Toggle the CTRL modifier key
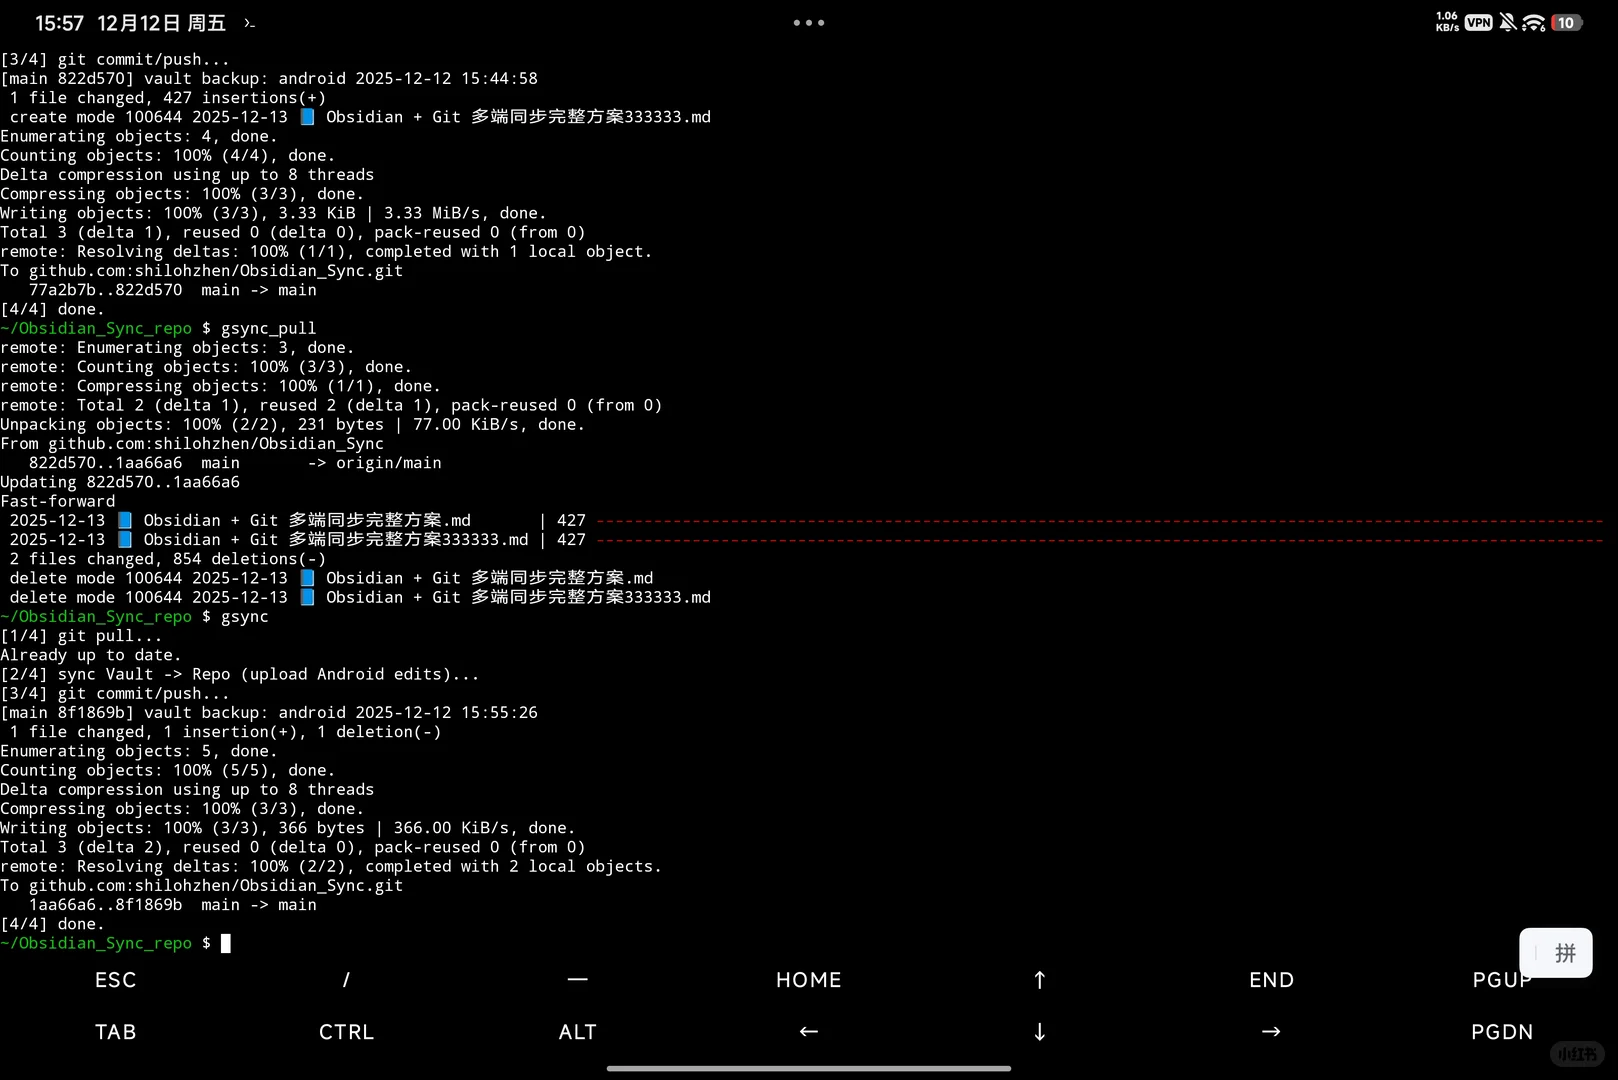The image size is (1618, 1080). [x=346, y=1031]
